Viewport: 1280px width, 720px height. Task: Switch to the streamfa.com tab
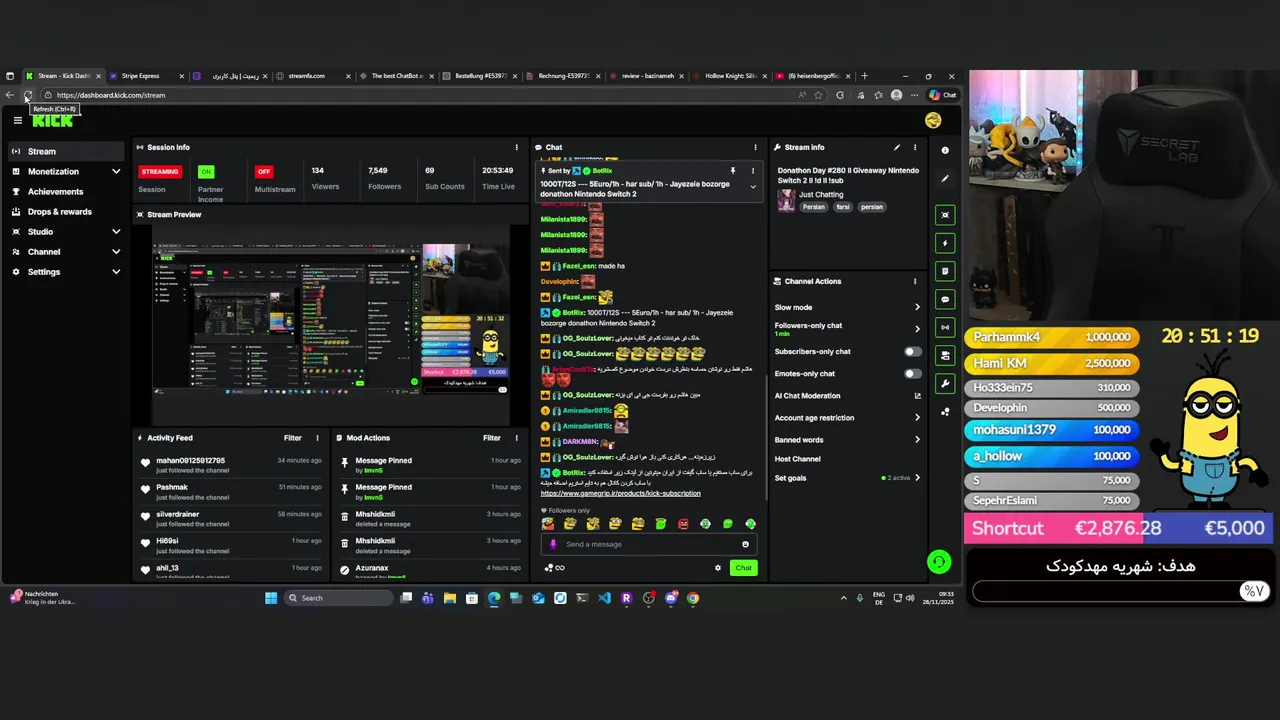(x=314, y=76)
